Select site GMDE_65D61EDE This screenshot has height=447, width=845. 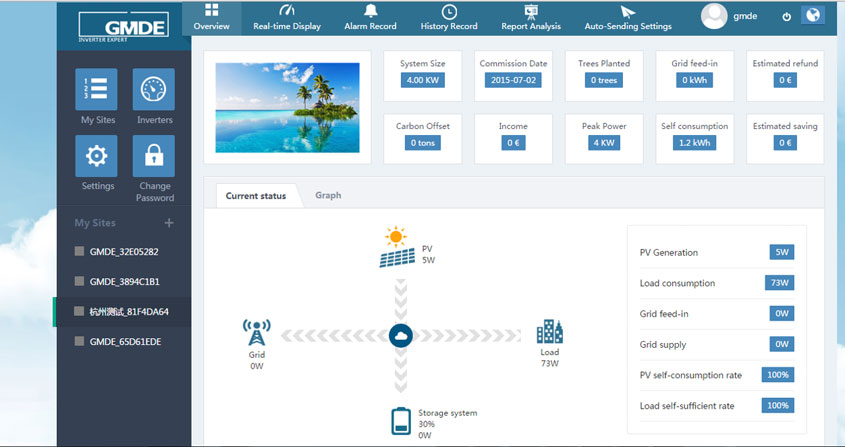(123, 342)
